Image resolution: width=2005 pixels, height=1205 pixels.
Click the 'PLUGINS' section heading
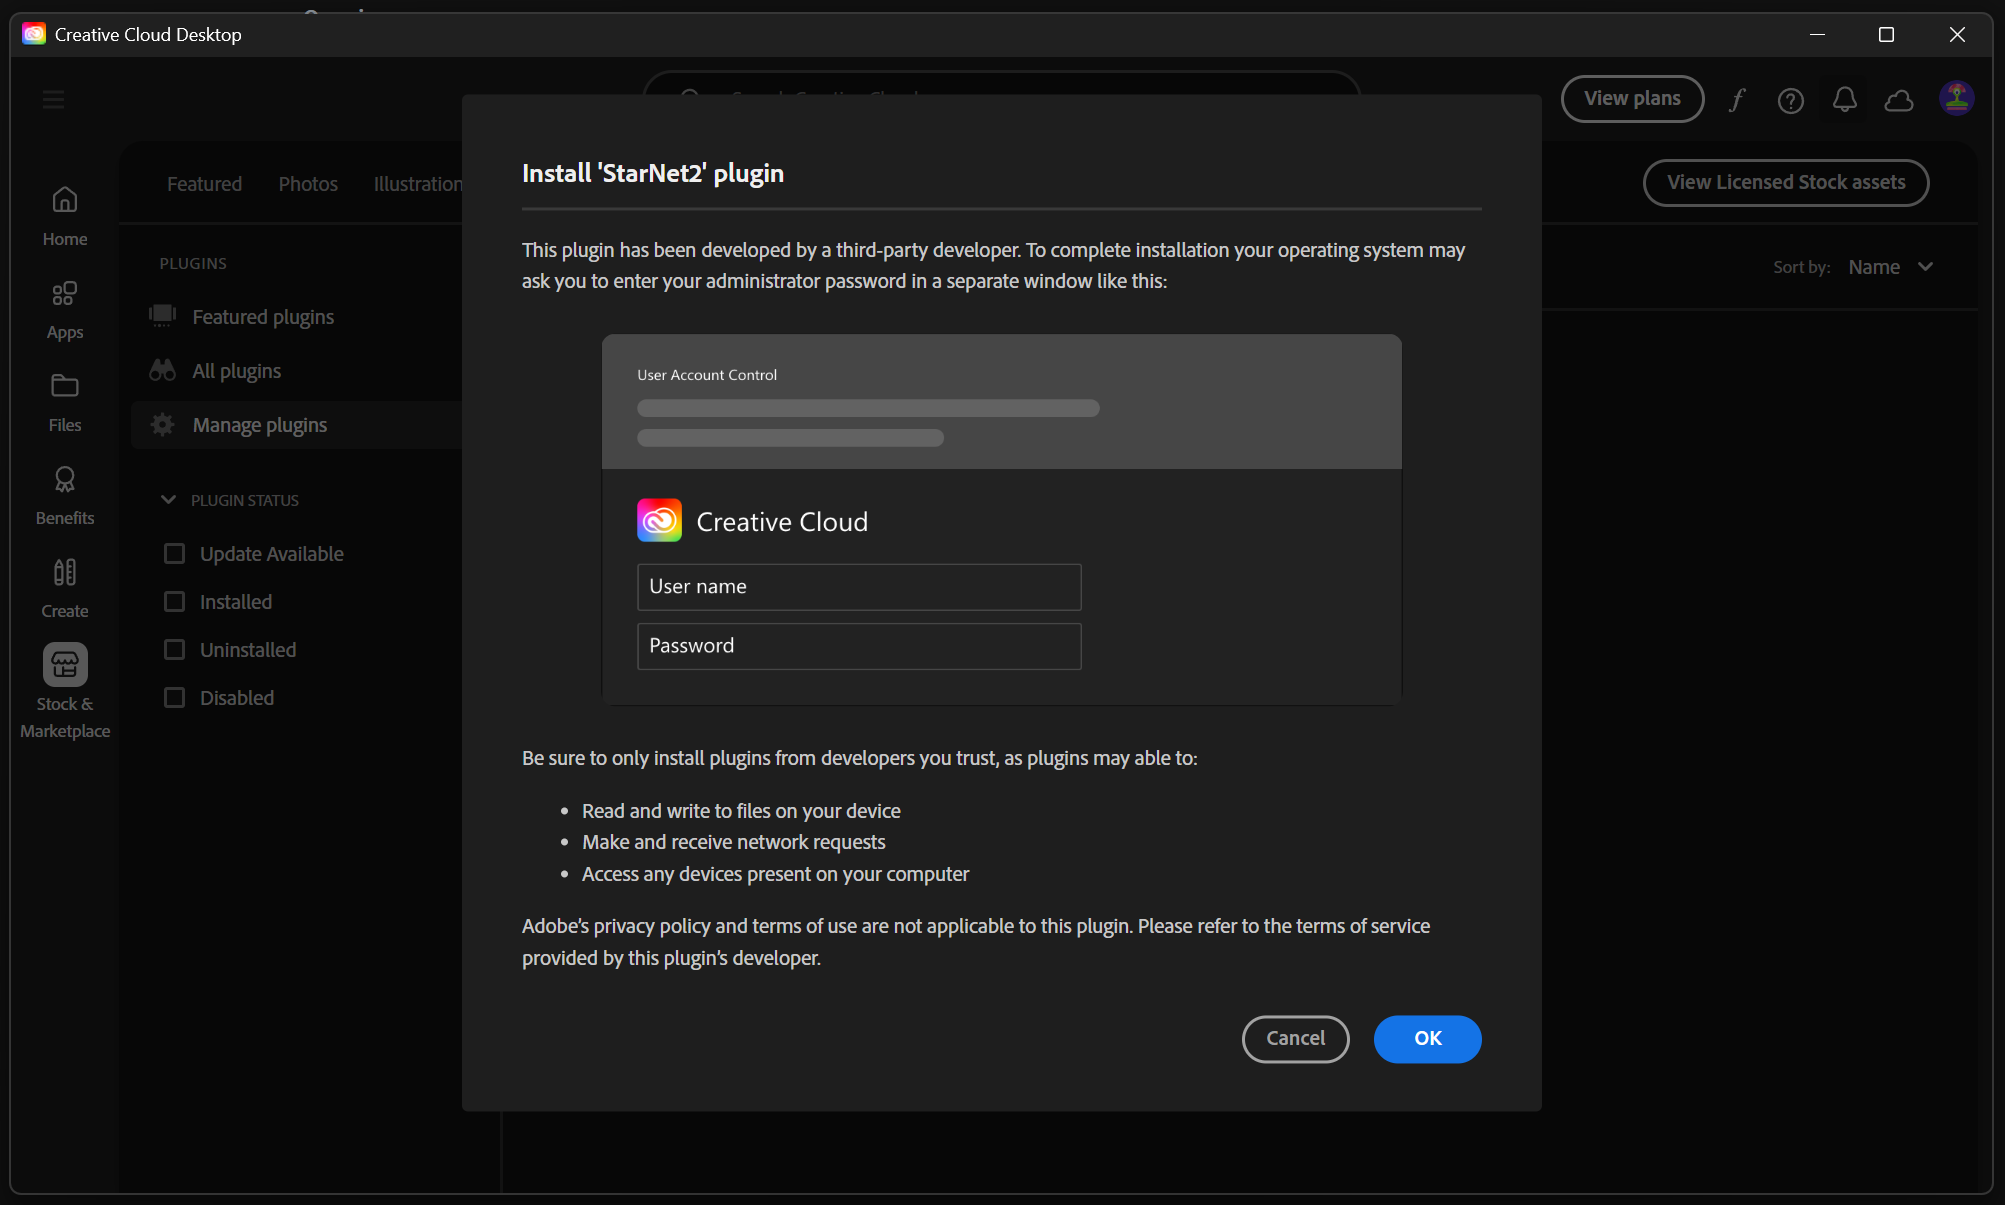coord(193,263)
